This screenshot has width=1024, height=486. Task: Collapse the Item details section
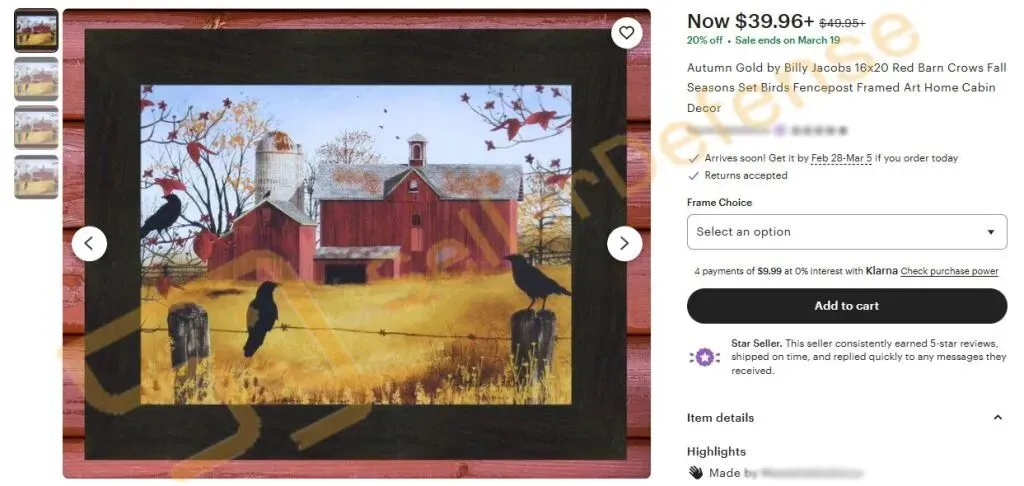[997, 417]
